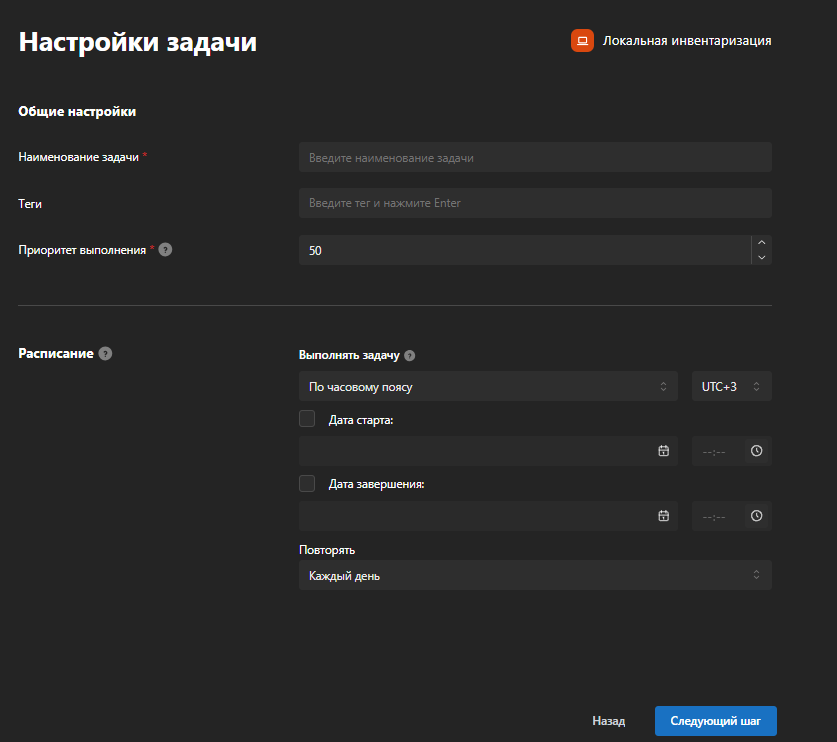Click the Назад button

(x=609, y=721)
